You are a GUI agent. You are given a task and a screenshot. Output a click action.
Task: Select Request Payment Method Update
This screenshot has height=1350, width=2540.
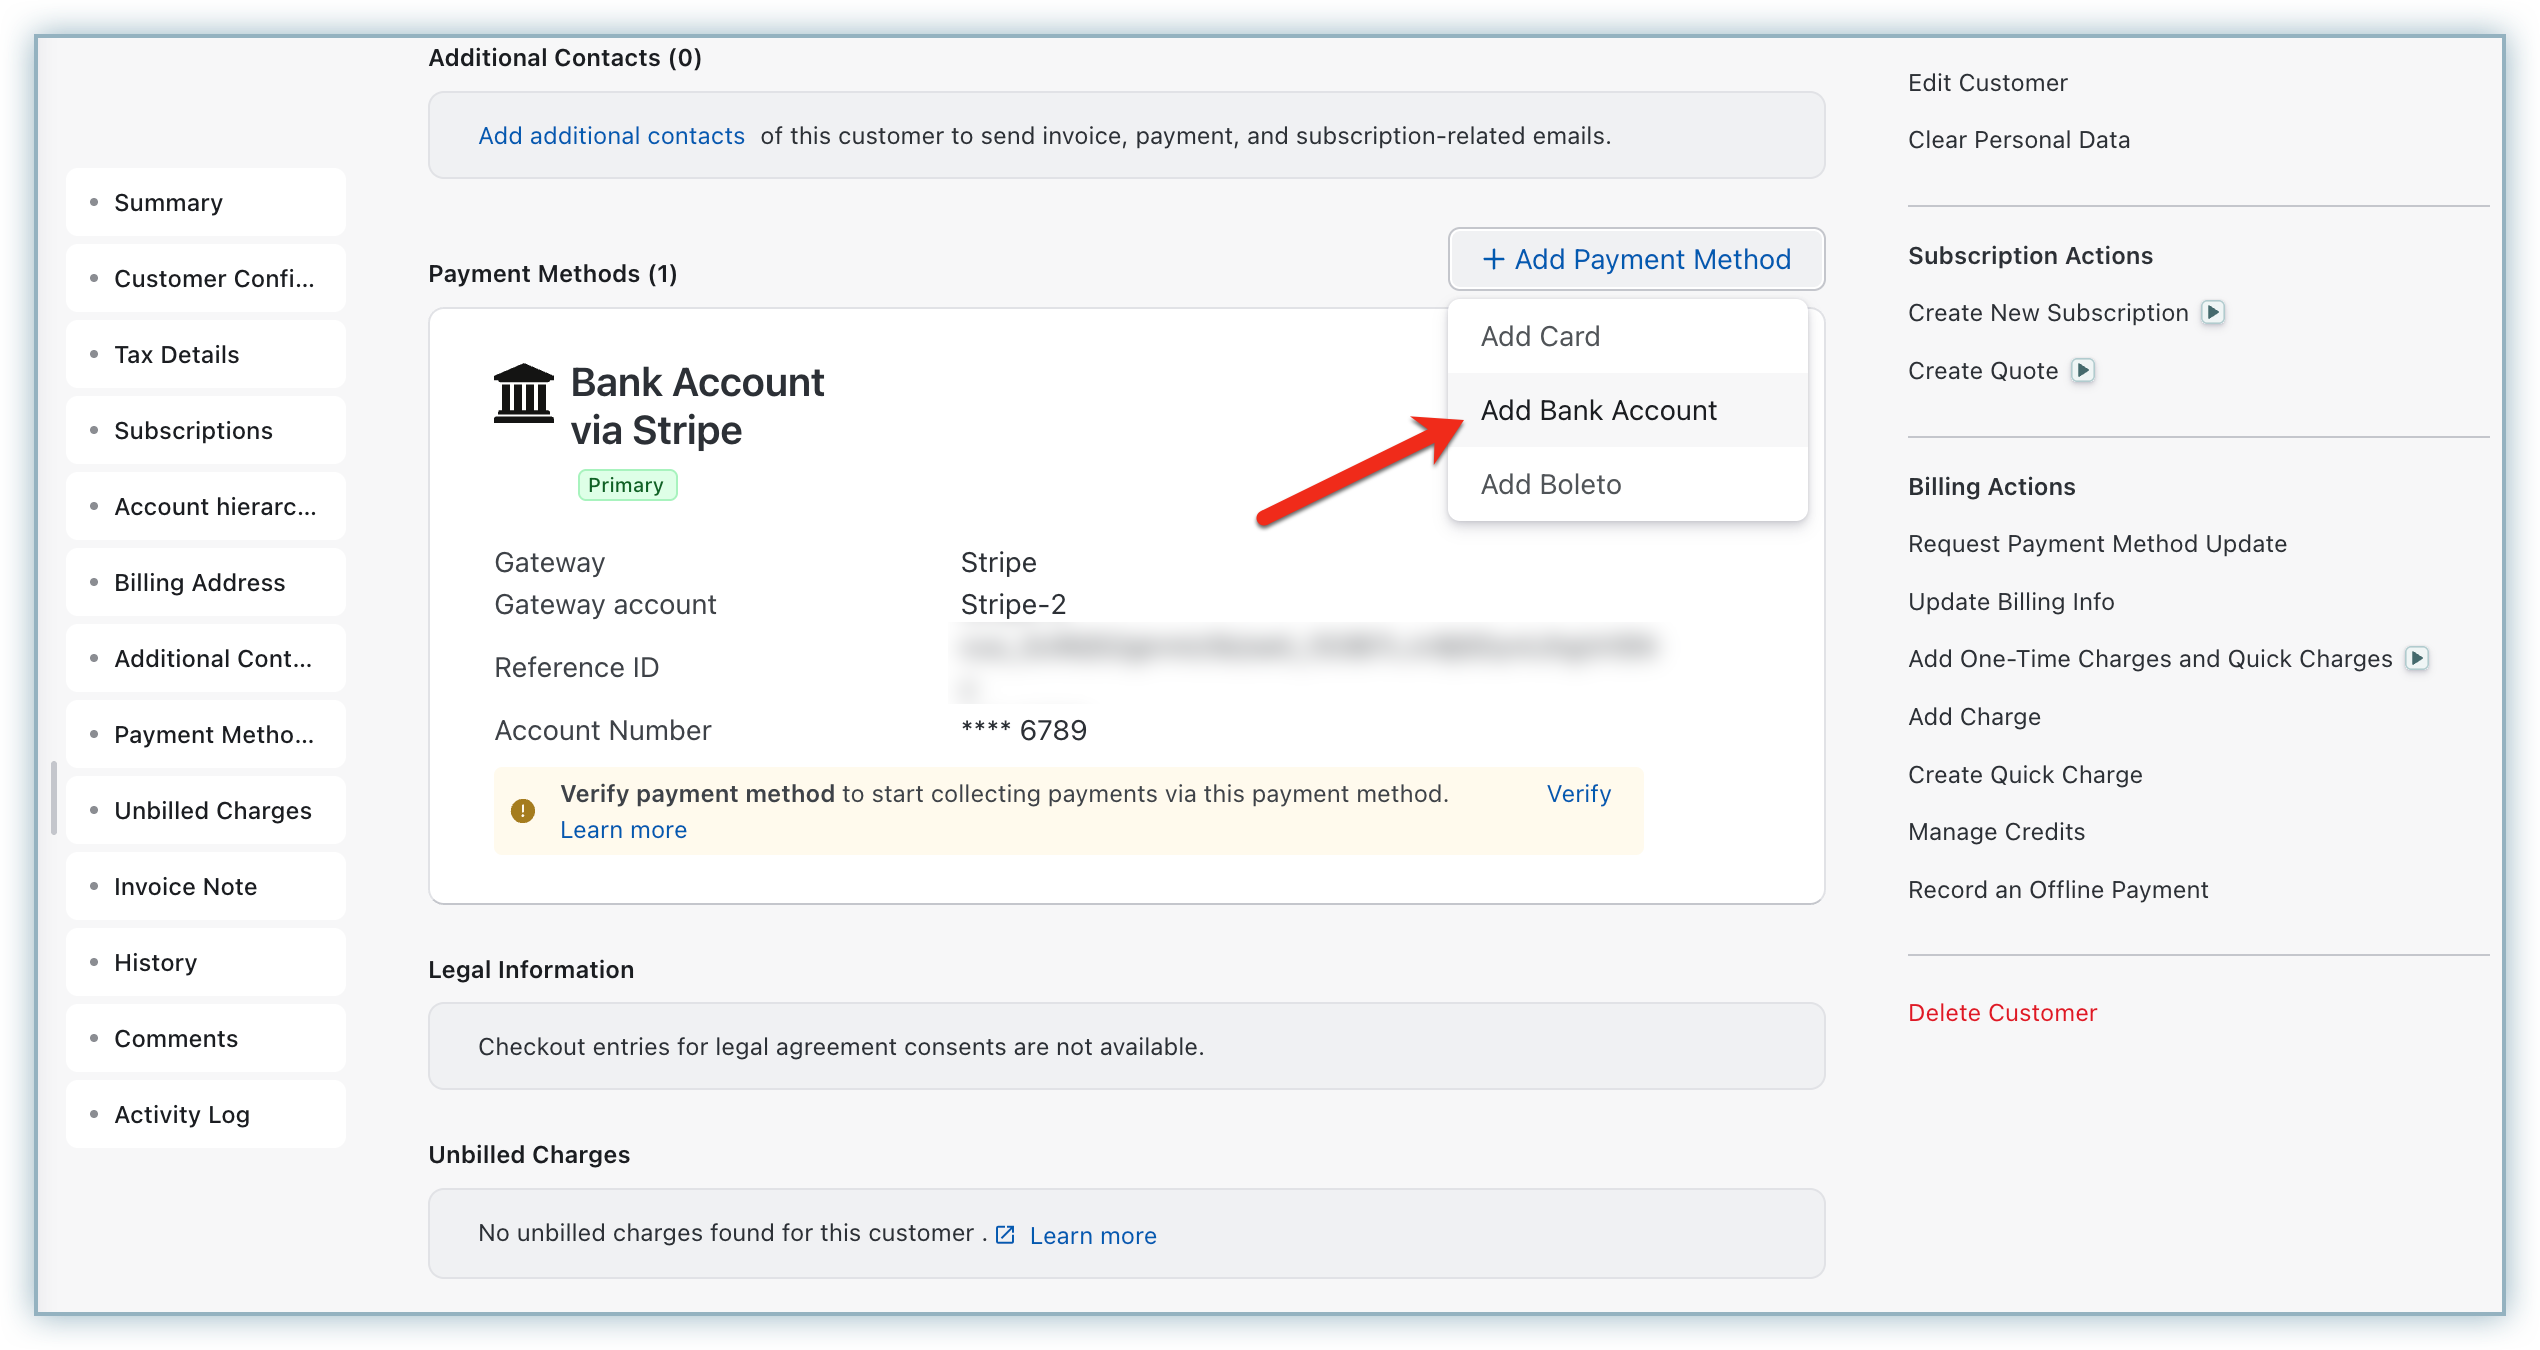point(2097,543)
